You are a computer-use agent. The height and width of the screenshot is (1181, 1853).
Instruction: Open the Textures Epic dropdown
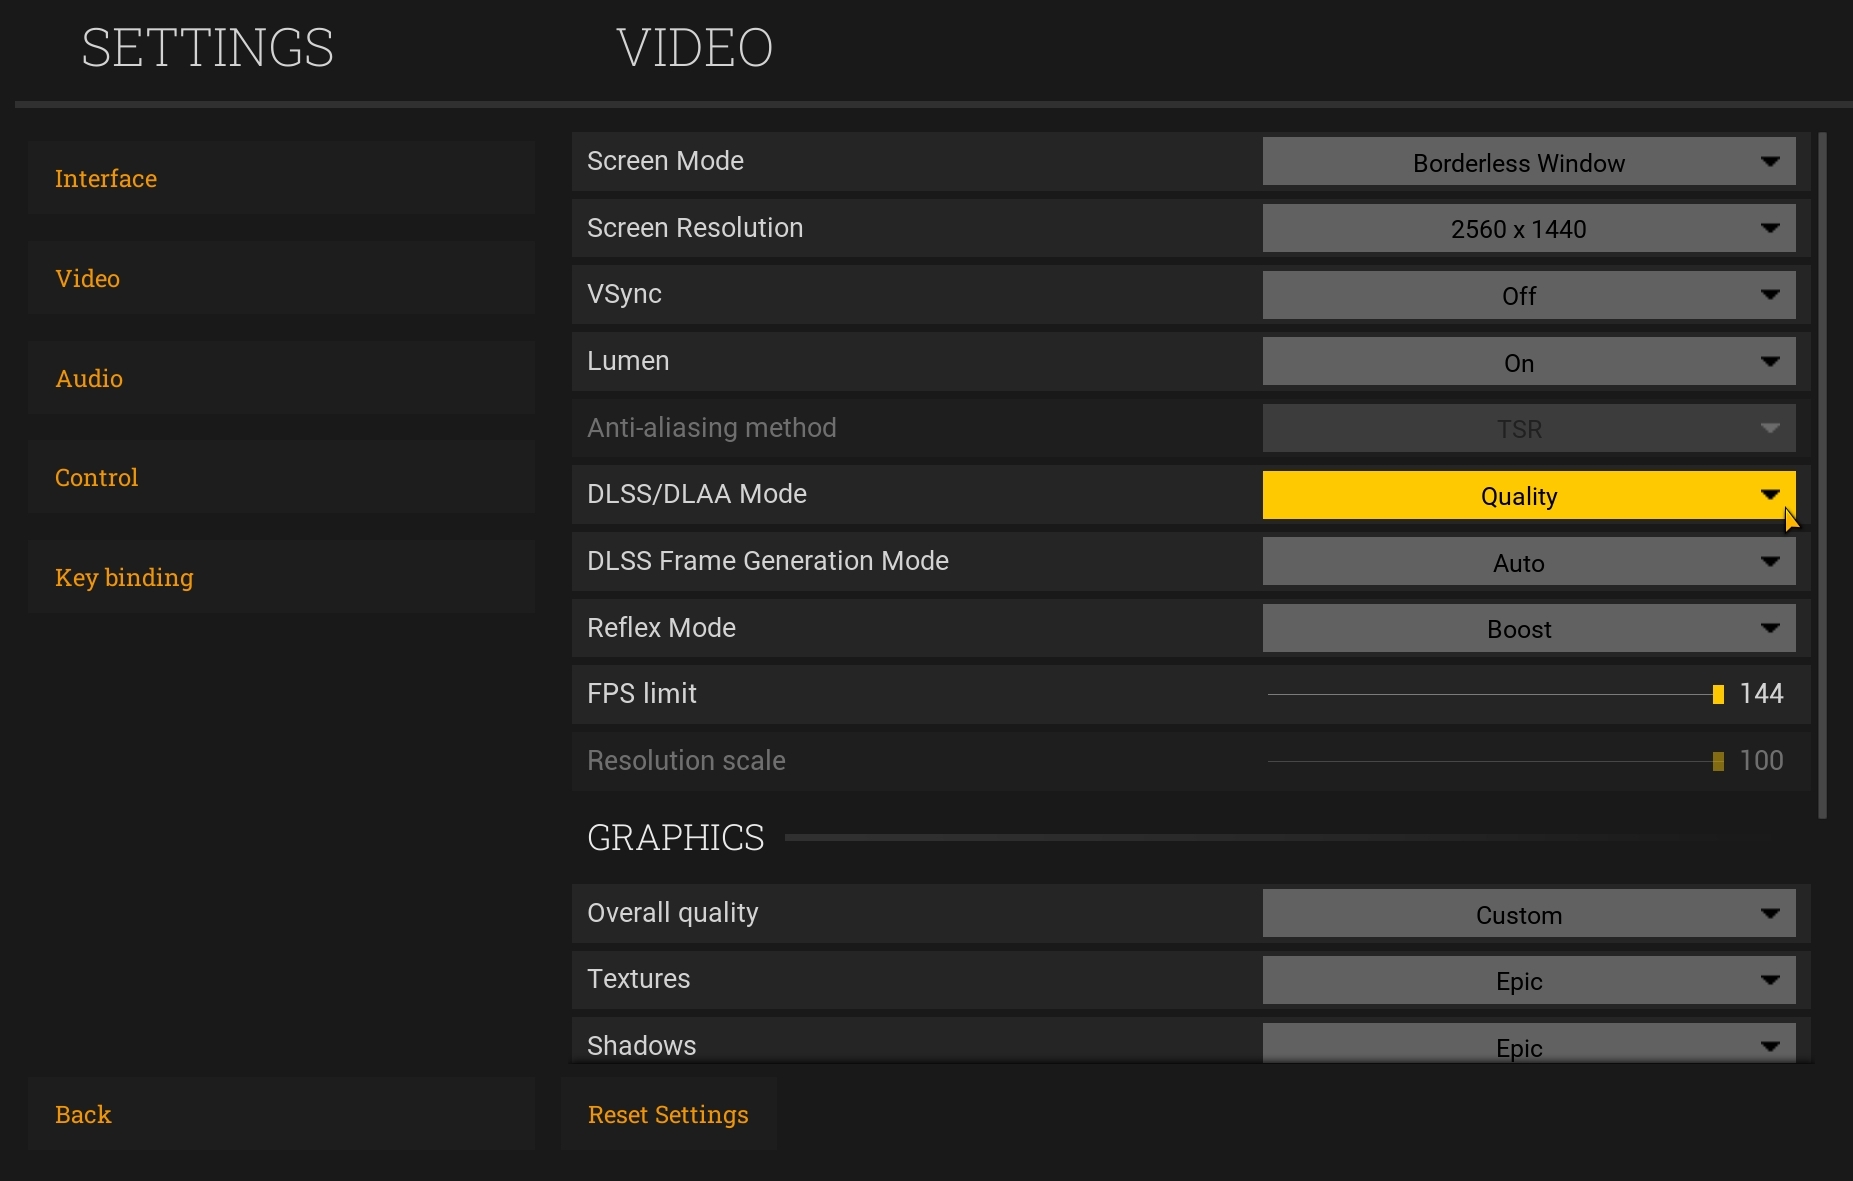point(1528,980)
